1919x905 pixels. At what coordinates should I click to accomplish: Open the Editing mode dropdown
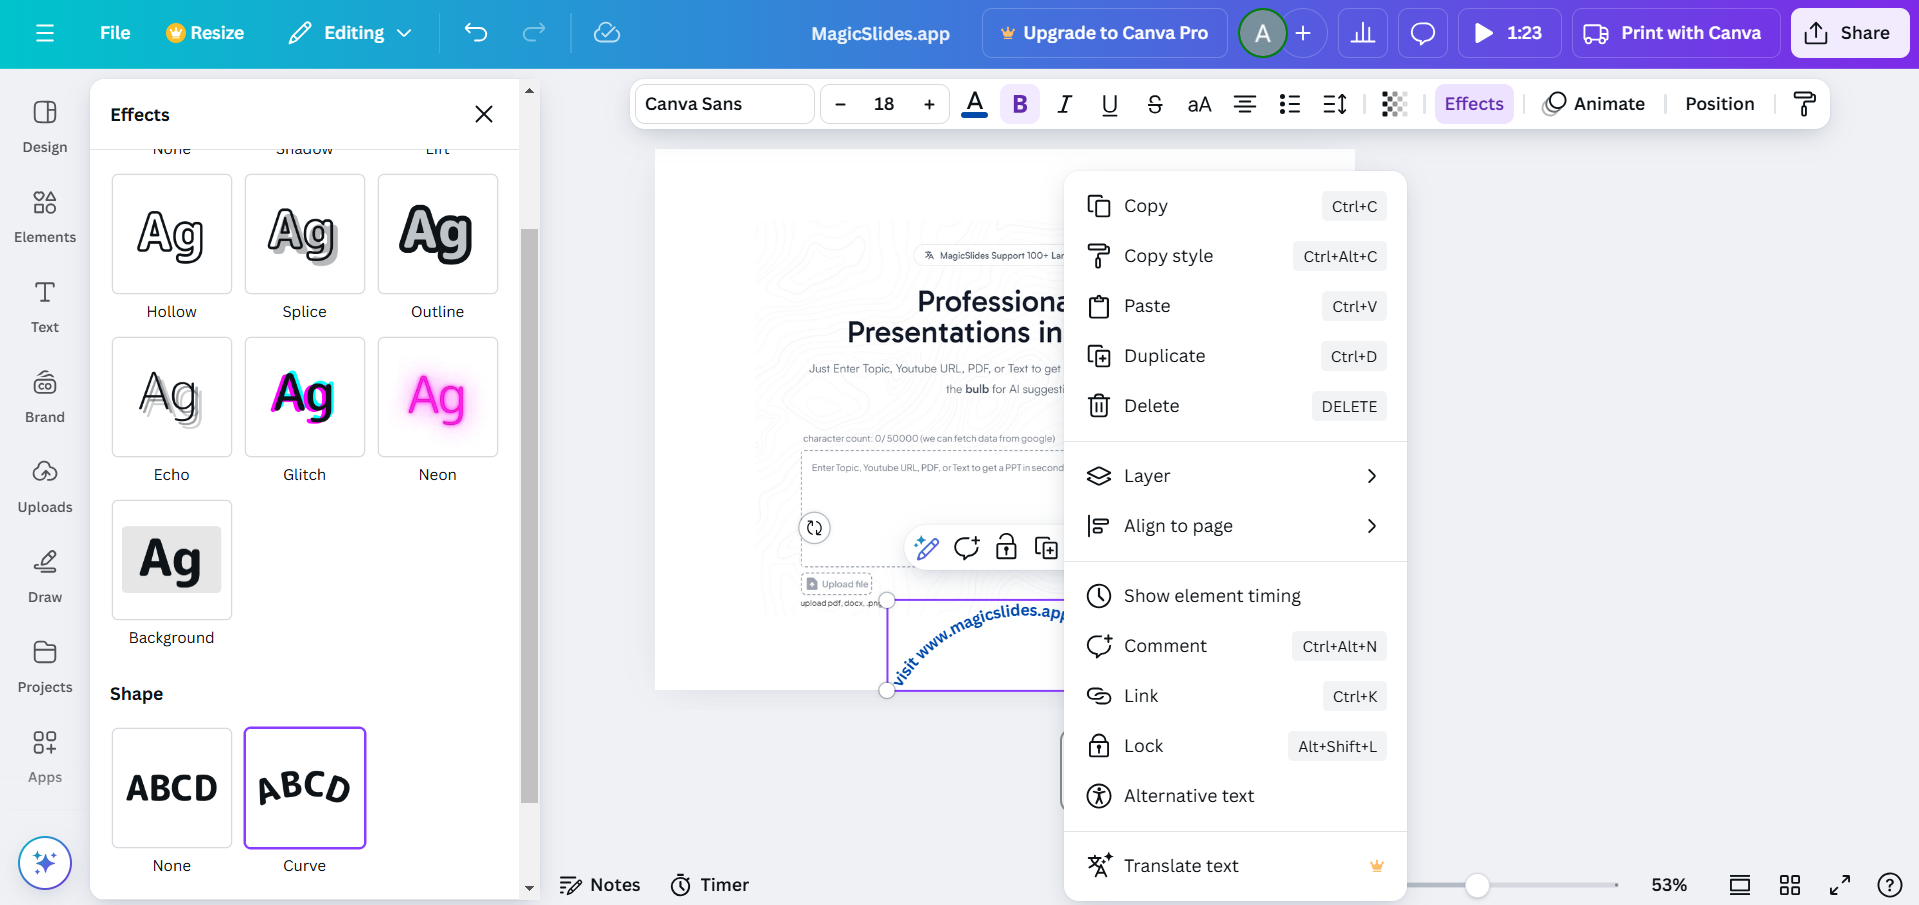pos(350,33)
